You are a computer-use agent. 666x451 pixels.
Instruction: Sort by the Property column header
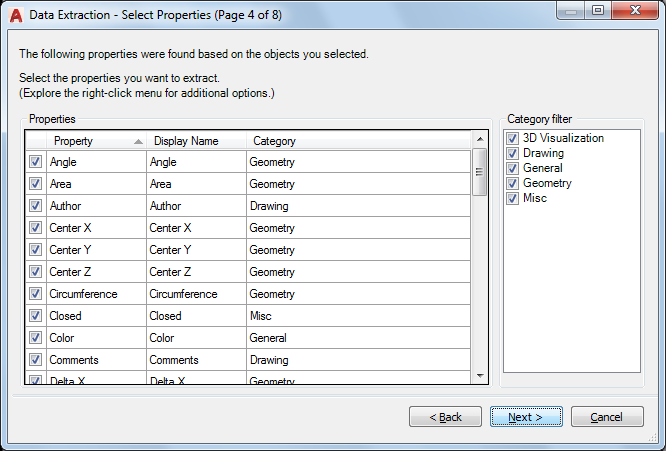(95, 141)
